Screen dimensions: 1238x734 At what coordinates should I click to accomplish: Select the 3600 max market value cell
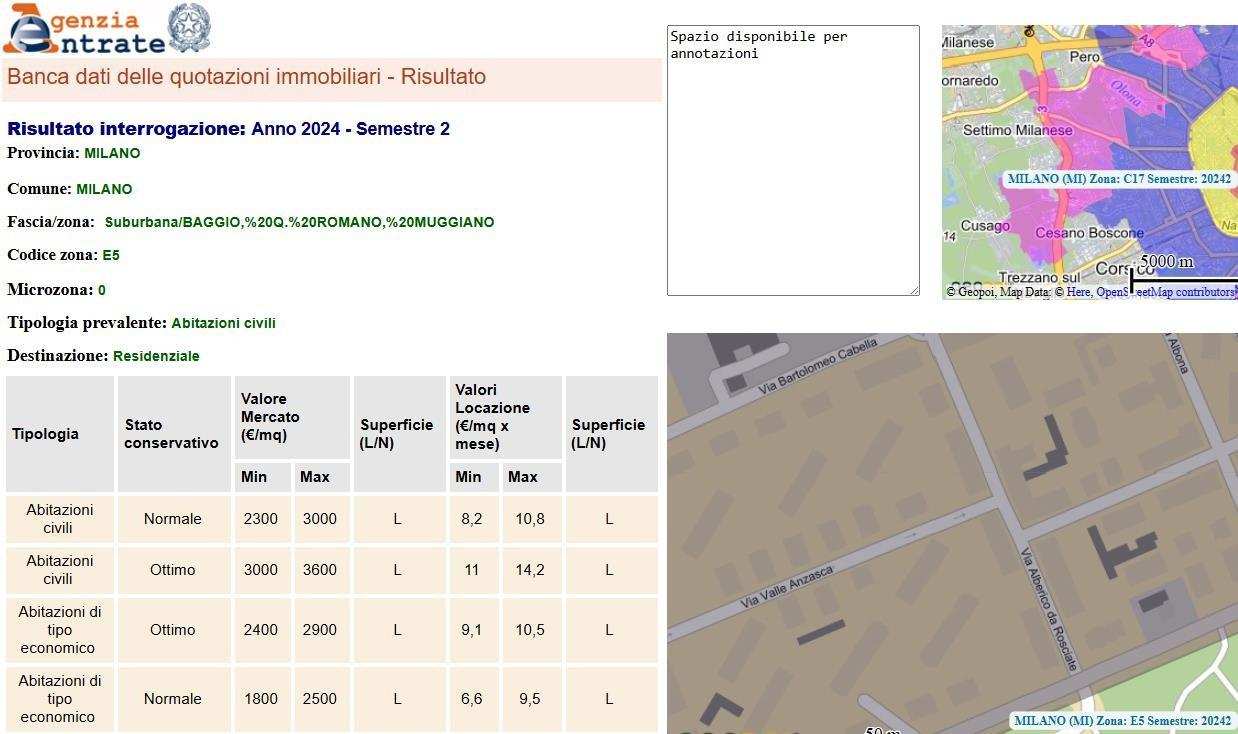click(x=320, y=570)
